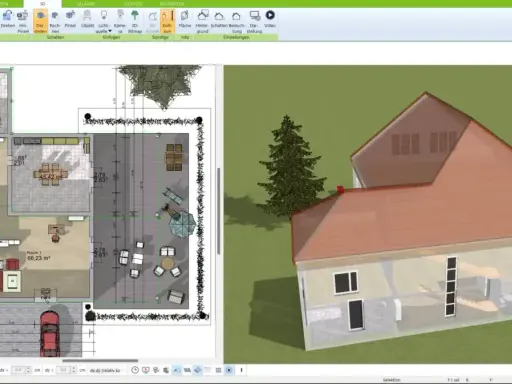Insert a Kamera into the scene
This screenshot has height=384, width=512.
(120, 21)
